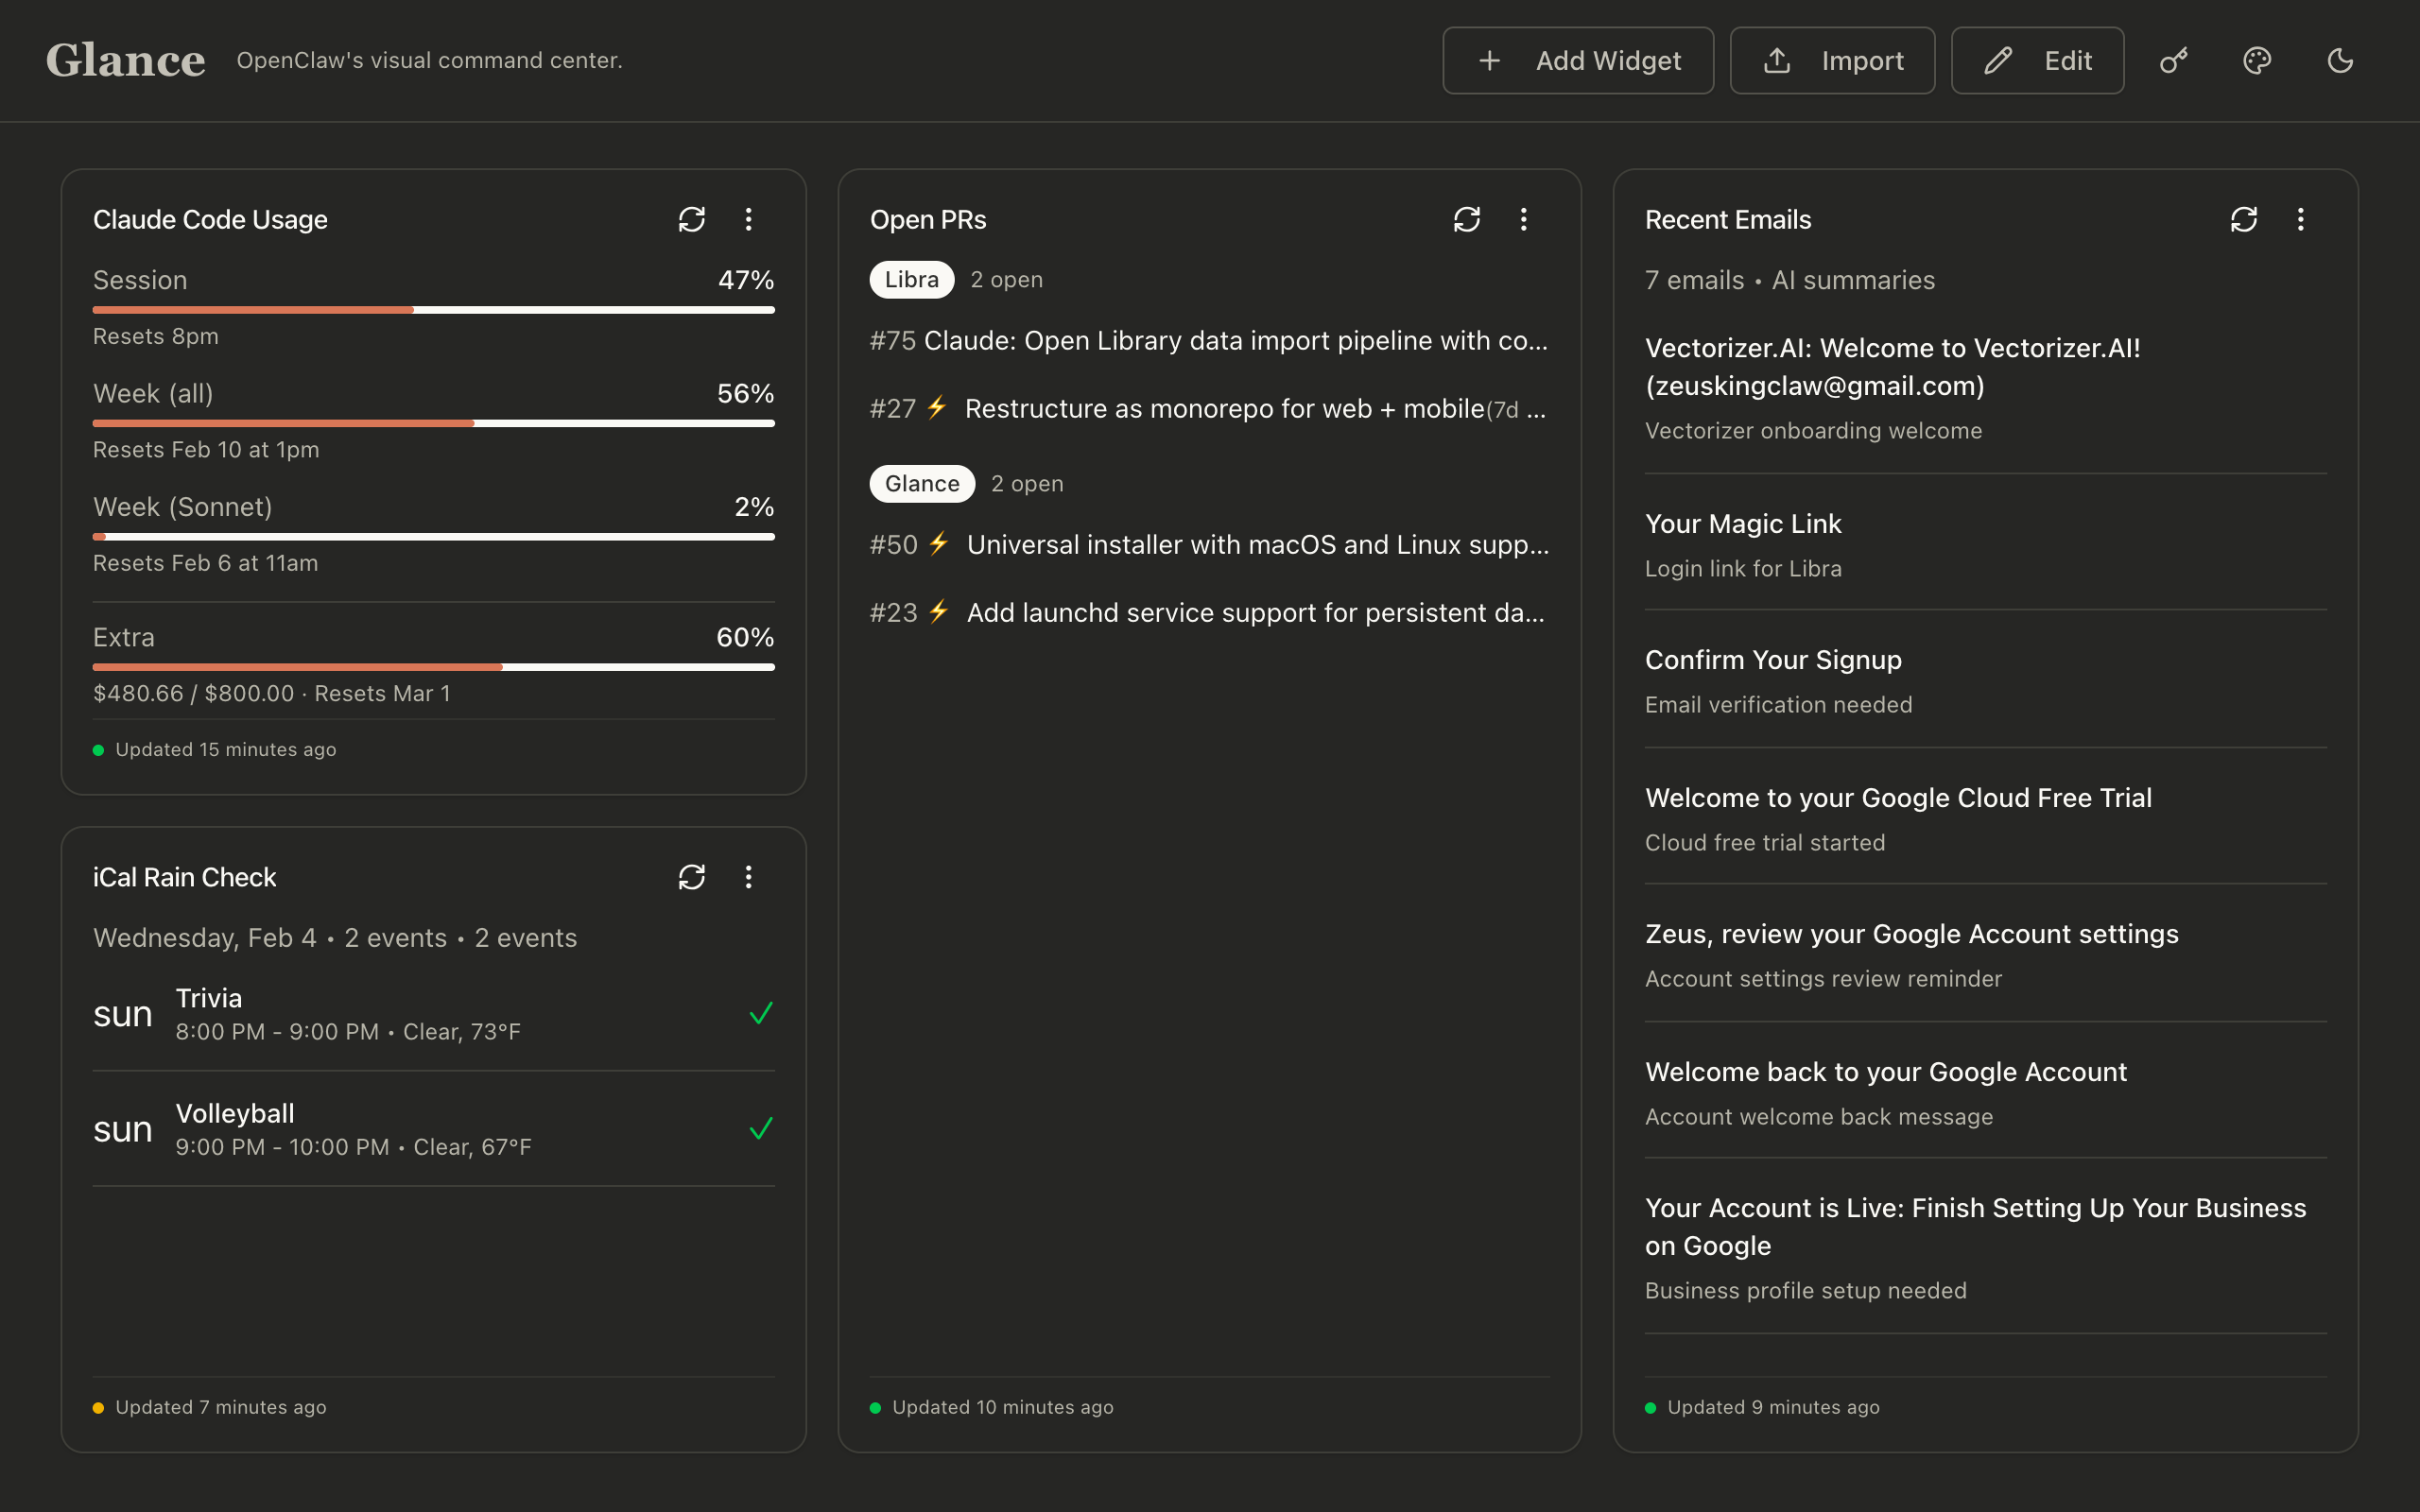
Task: Open the Claude Code Usage overflow menu
Action: (749, 219)
